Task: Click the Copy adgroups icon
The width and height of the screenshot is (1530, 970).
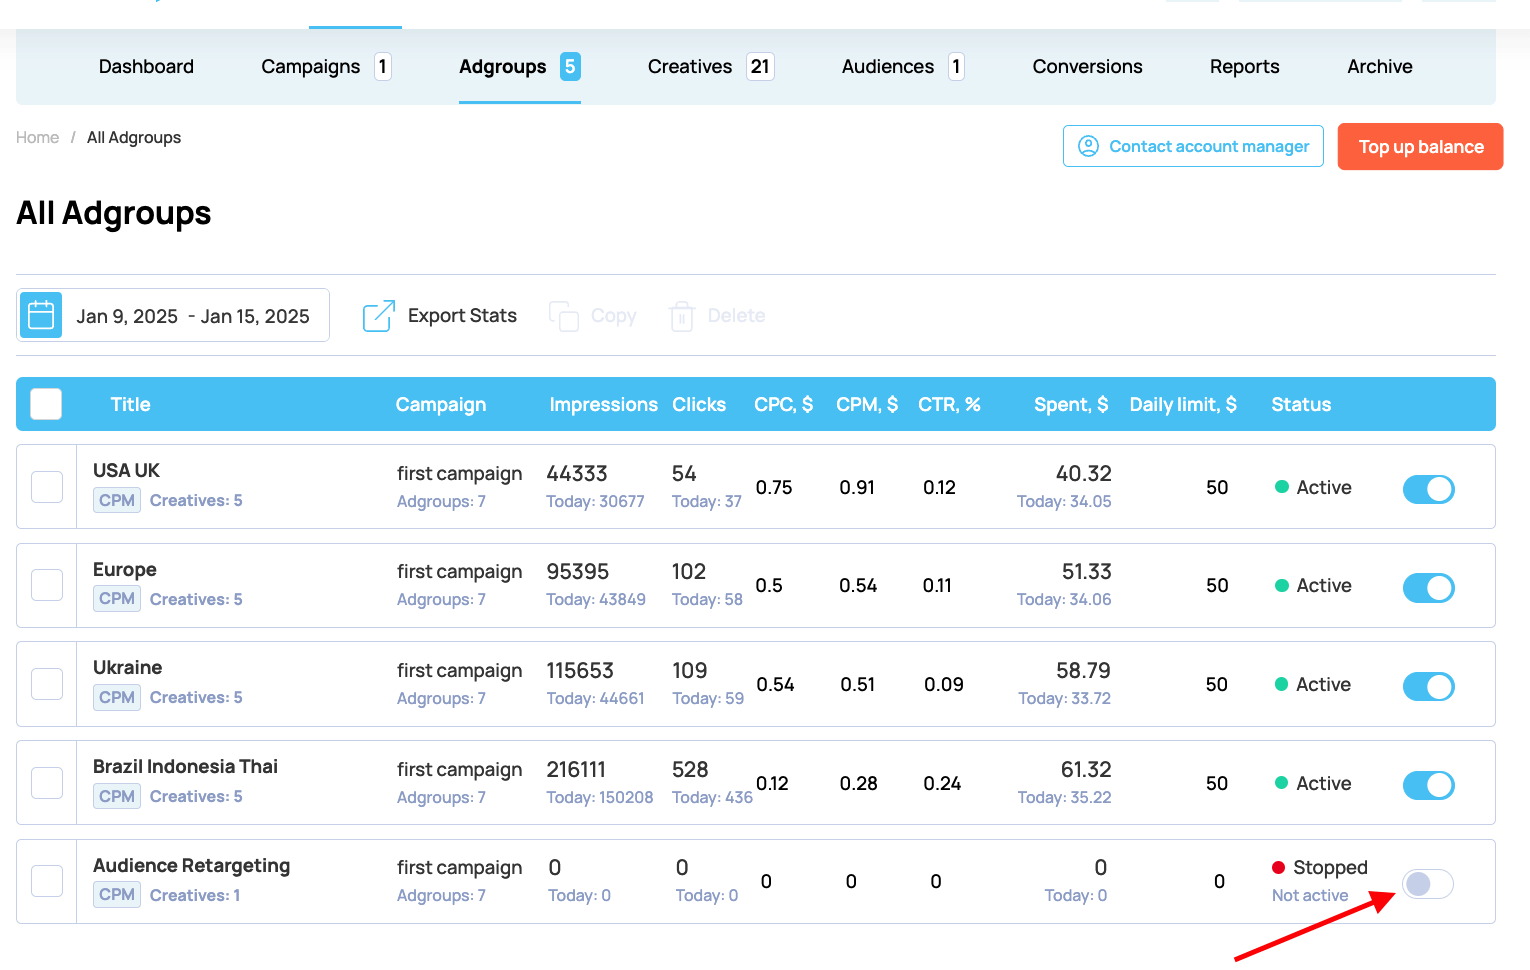Action: pyautogui.click(x=564, y=315)
